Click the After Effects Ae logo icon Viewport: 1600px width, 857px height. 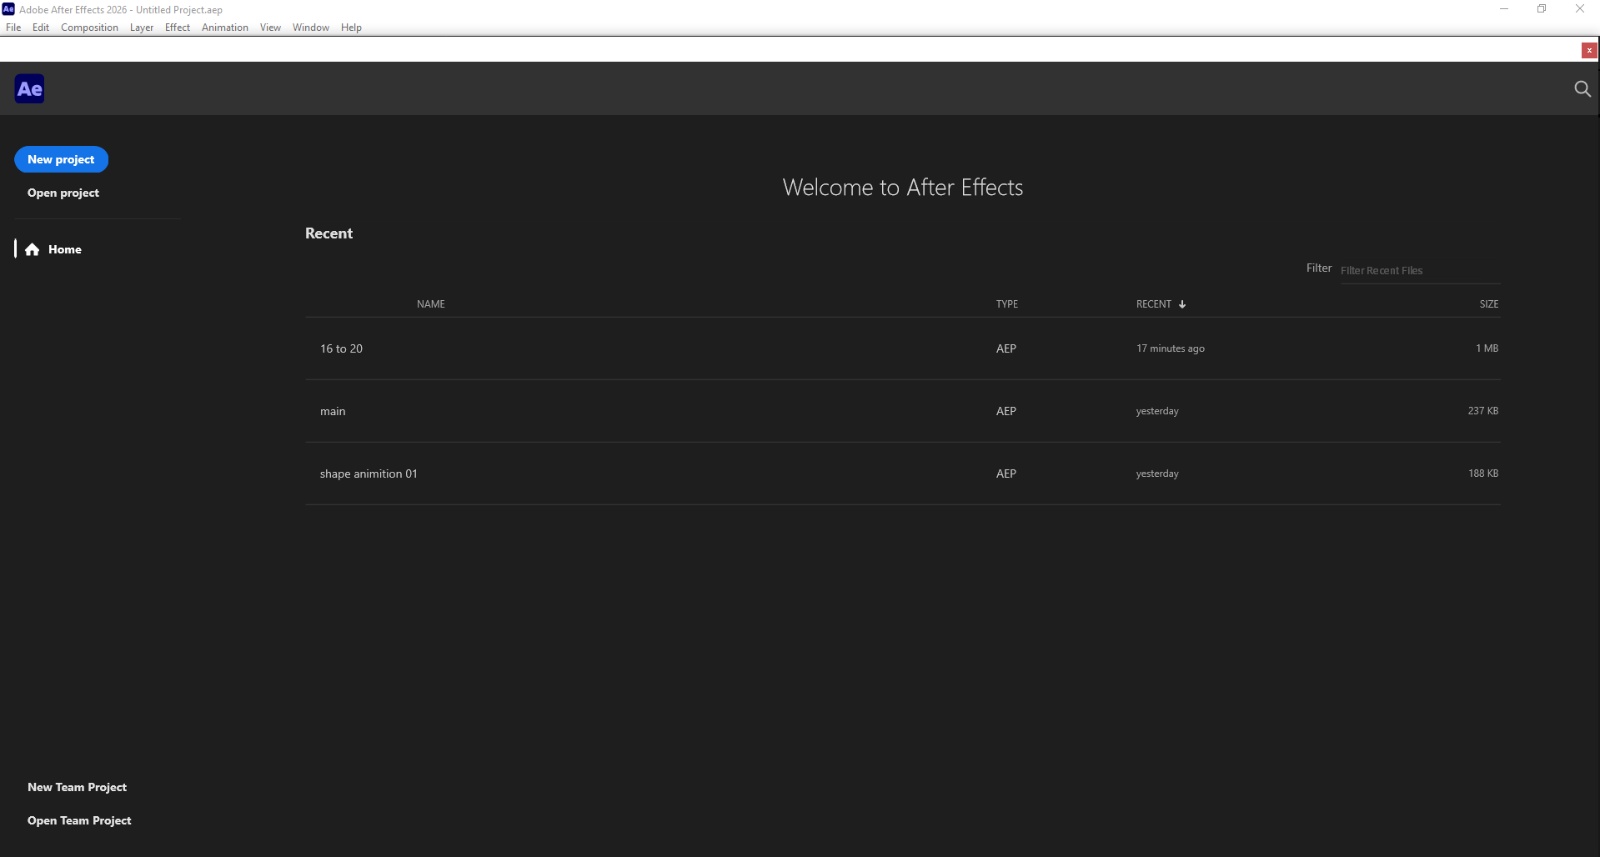[x=30, y=89]
